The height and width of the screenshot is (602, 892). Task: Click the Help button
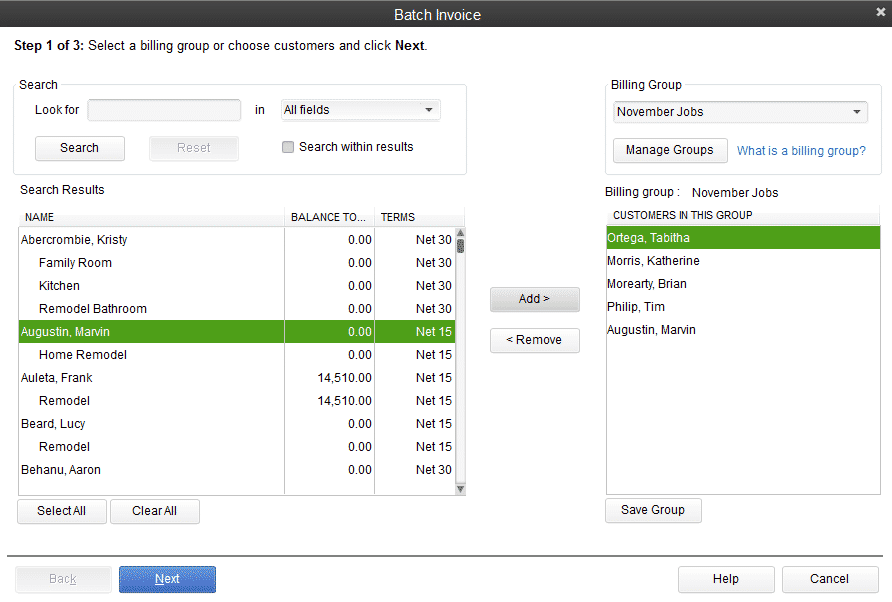726,579
